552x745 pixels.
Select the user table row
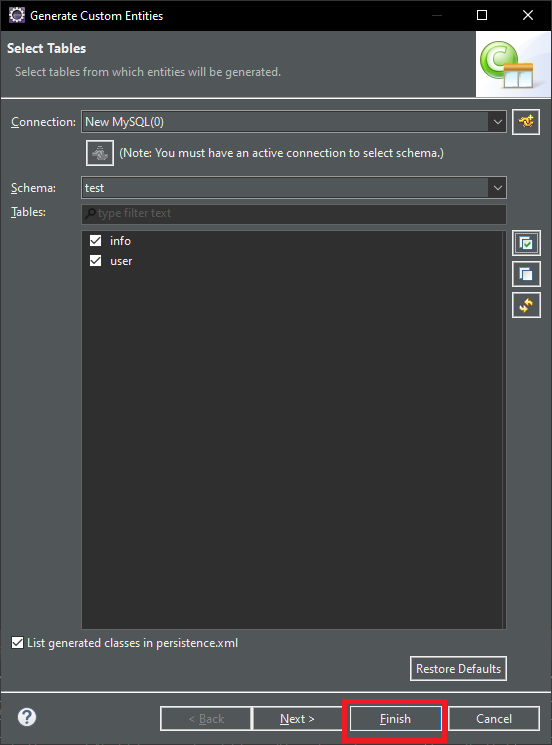coord(292,261)
